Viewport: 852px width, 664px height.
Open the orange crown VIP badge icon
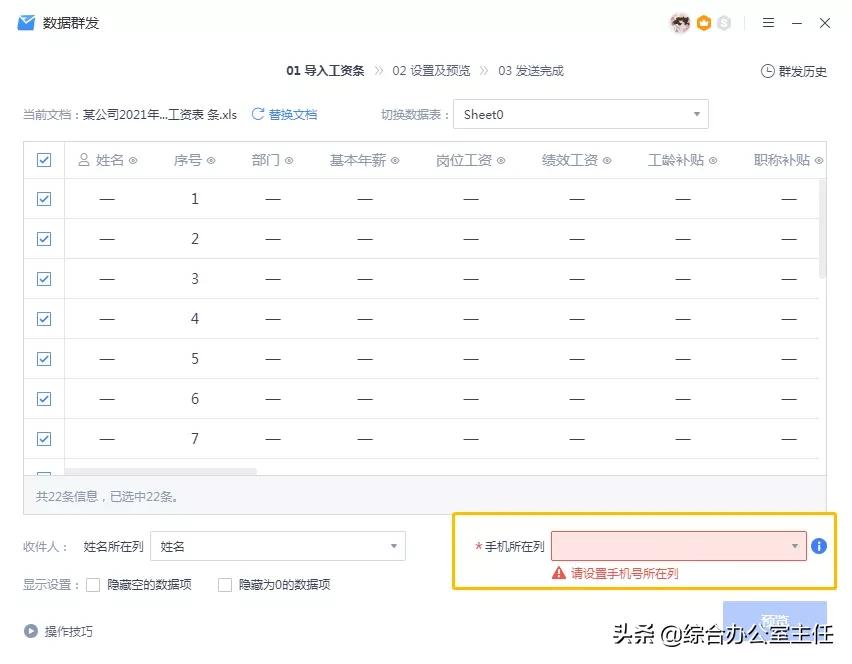[x=703, y=23]
